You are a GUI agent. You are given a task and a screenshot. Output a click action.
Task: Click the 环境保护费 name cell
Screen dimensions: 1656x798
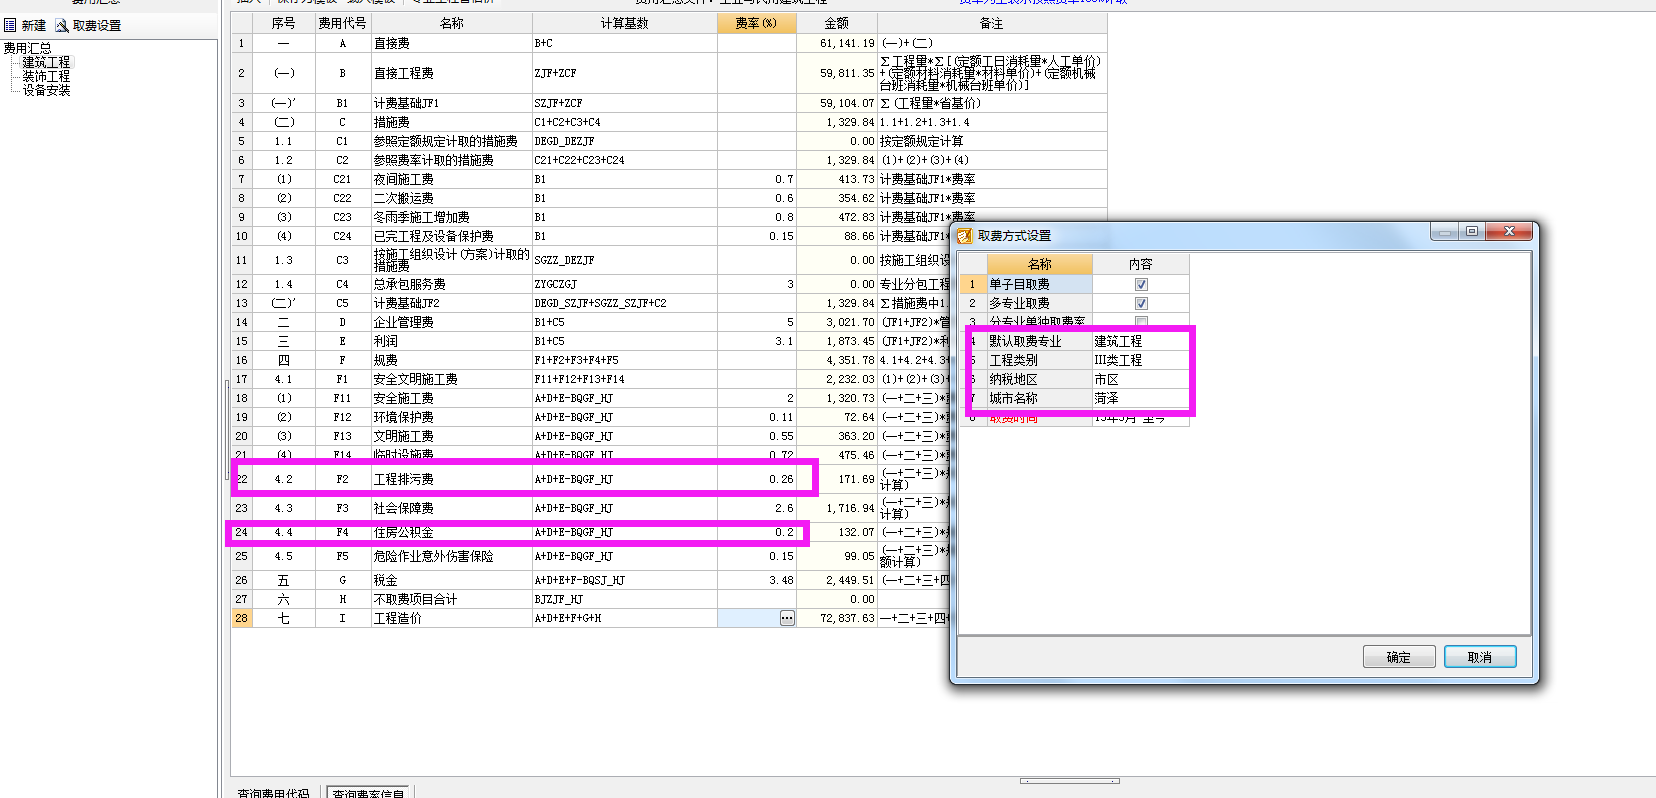point(451,417)
